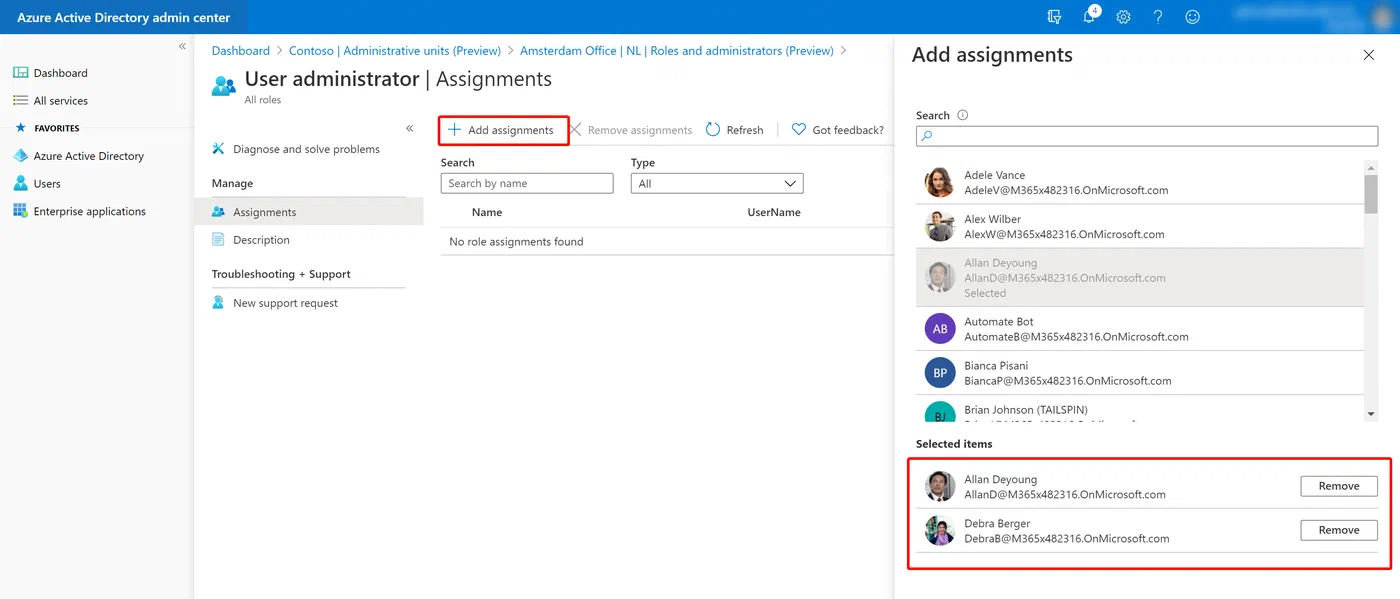Click the Dashboard breadcrumb link
The height and width of the screenshot is (599, 1400).
241,50
